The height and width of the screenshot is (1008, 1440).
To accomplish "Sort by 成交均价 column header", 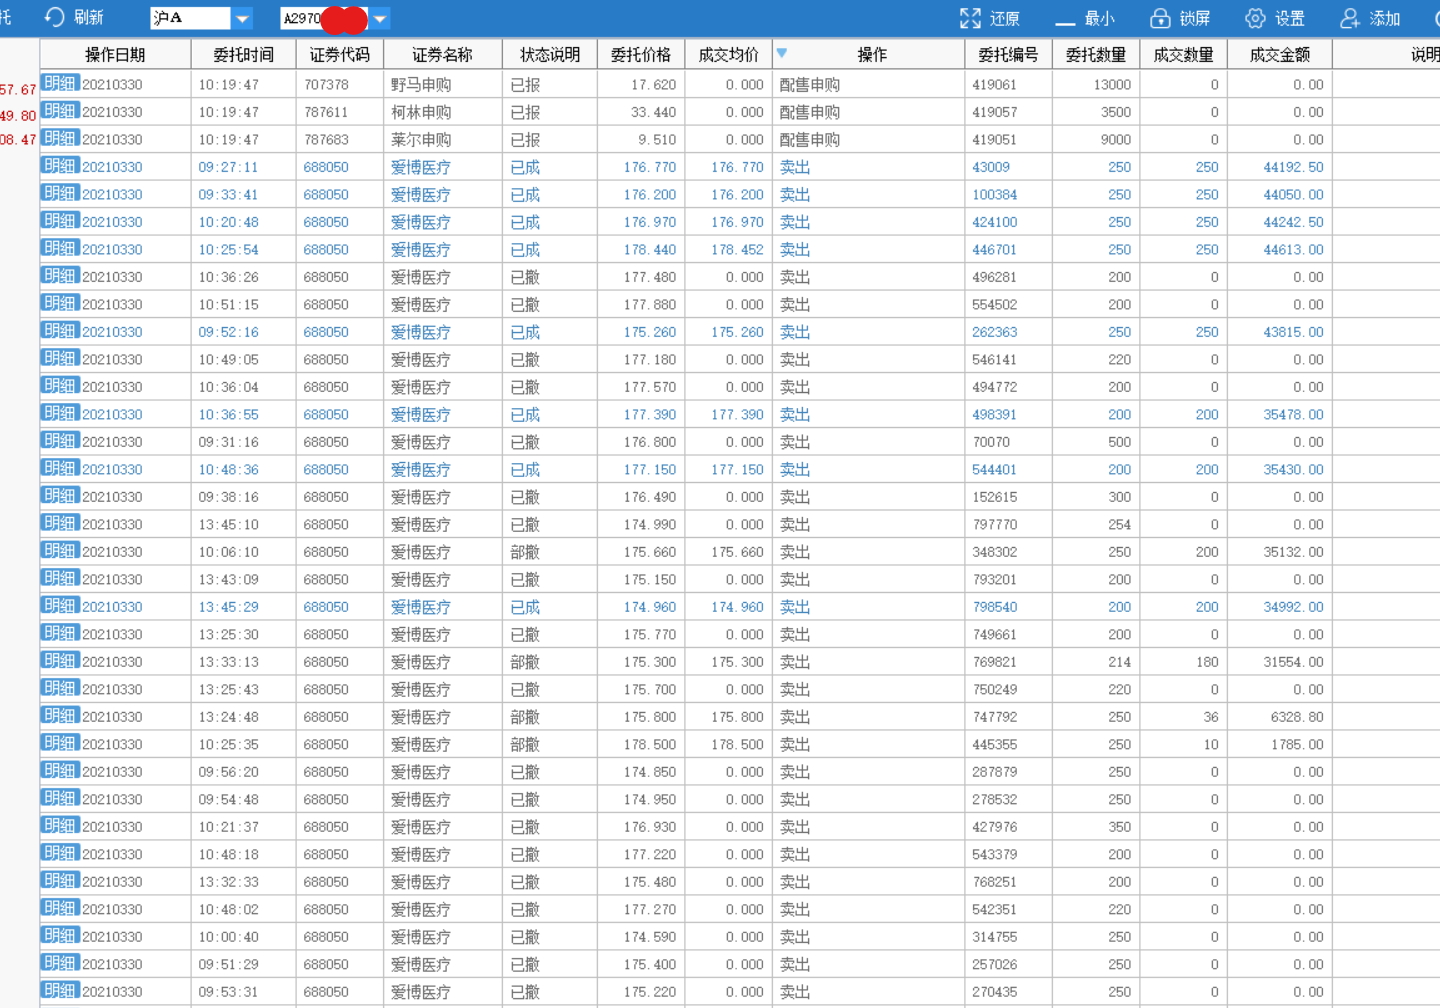I will (728, 54).
